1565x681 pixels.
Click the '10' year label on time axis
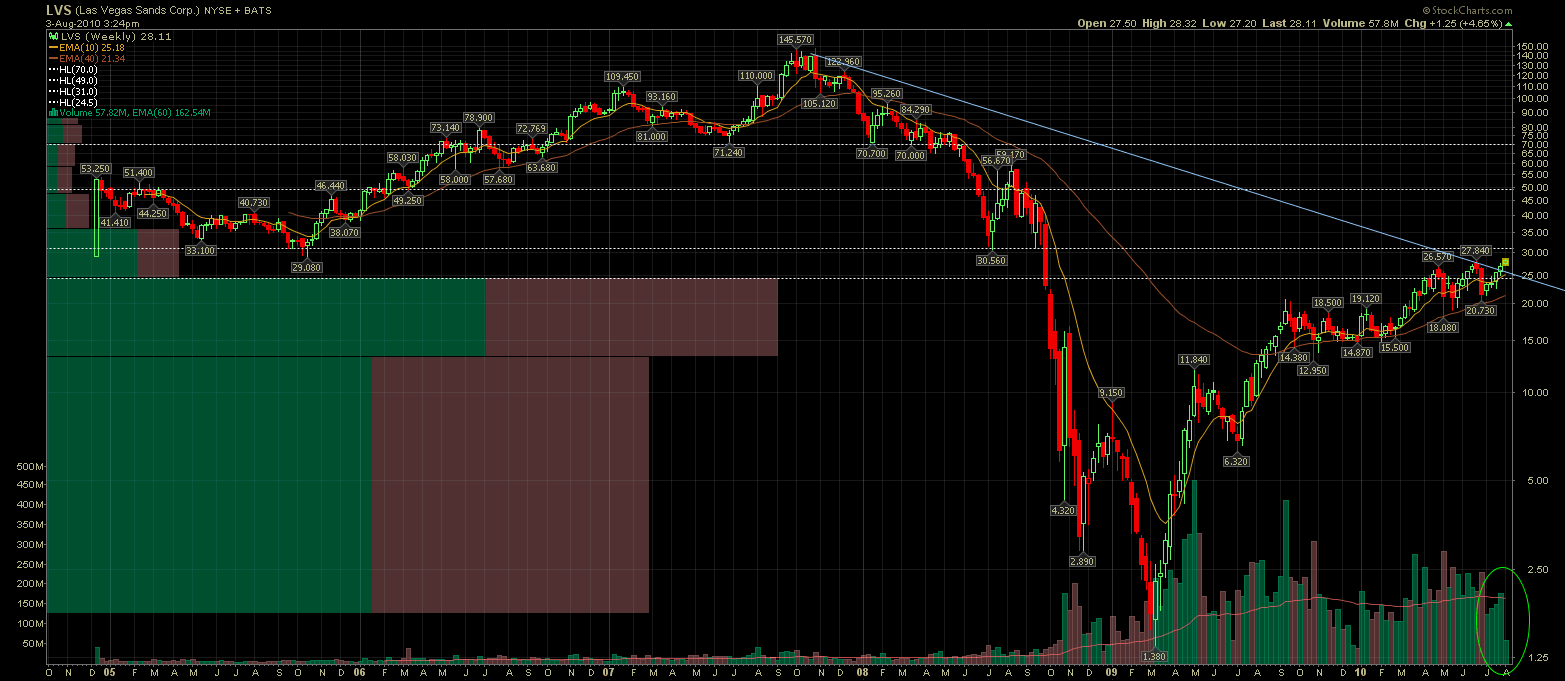click(x=1361, y=674)
